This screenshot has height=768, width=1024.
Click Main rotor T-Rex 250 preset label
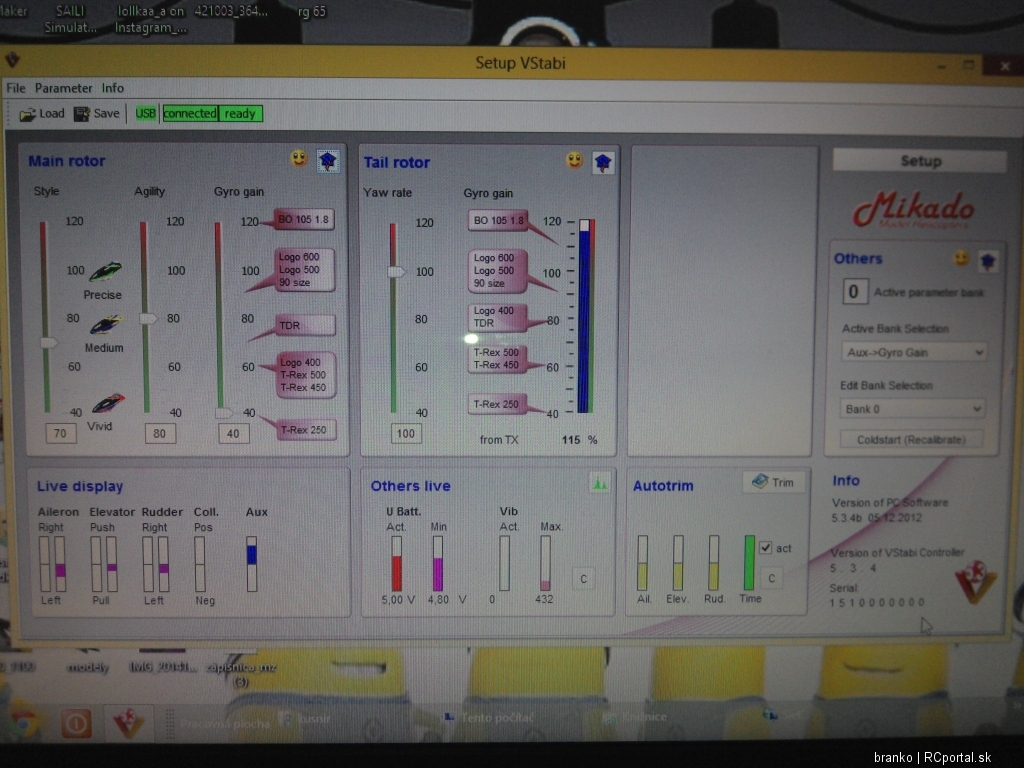(x=306, y=430)
